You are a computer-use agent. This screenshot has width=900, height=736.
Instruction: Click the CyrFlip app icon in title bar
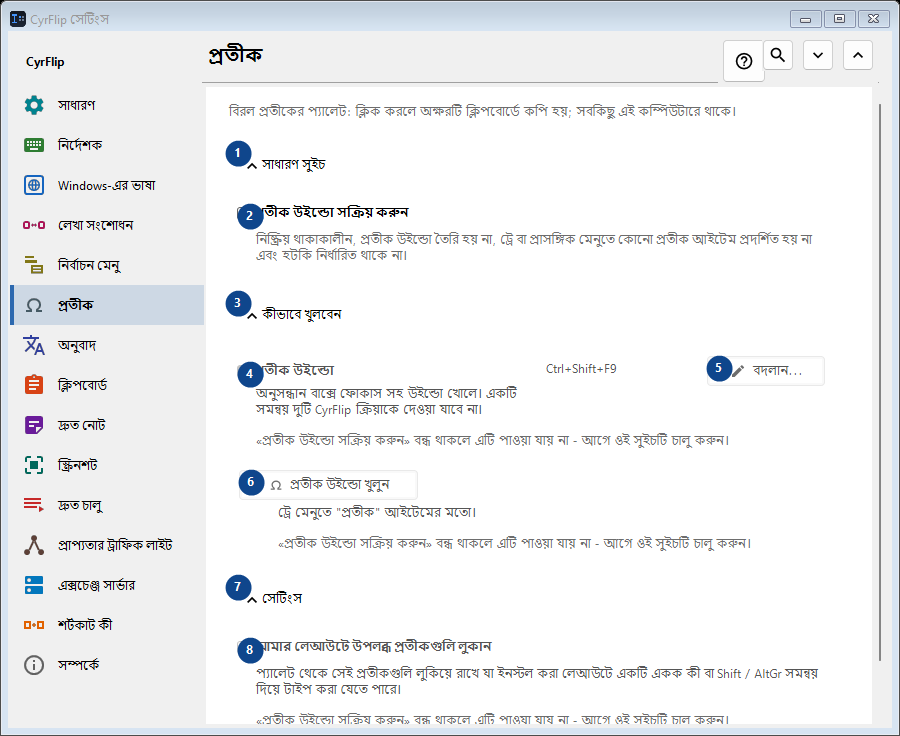pyautogui.click(x=18, y=19)
